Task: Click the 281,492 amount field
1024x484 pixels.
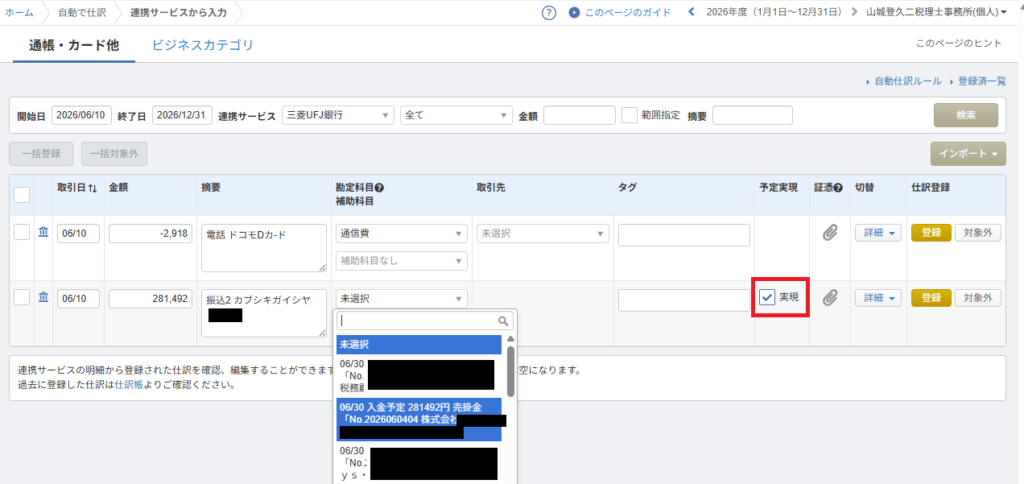Action: (151, 298)
